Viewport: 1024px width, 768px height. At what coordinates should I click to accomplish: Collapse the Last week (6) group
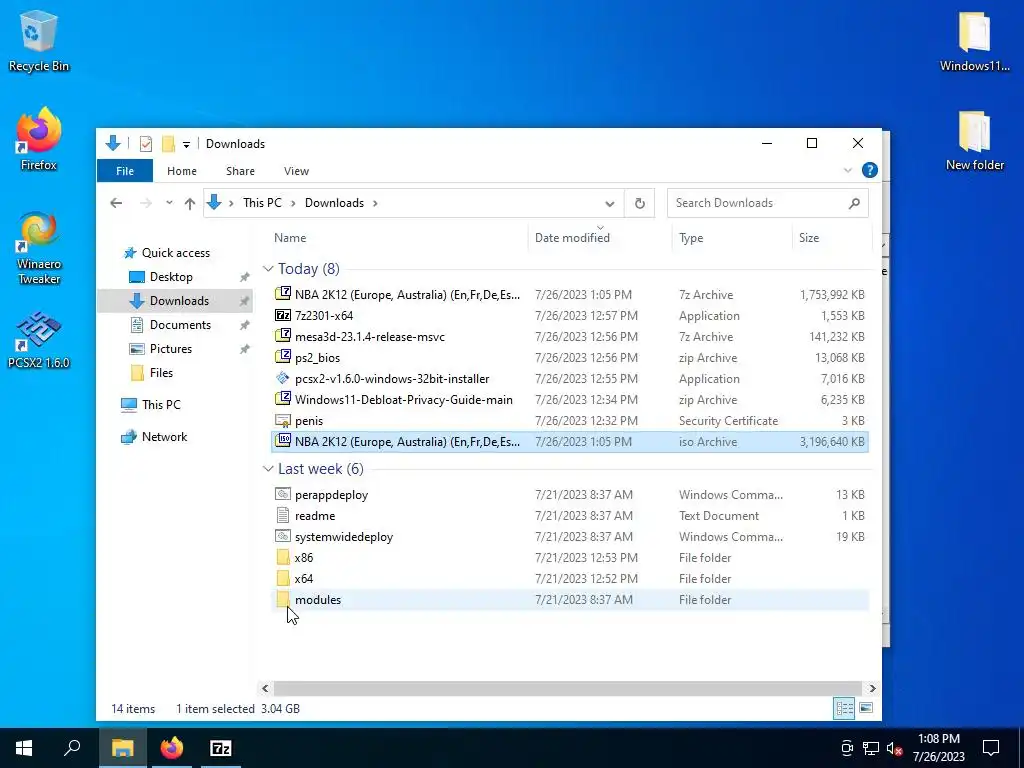(x=268, y=469)
